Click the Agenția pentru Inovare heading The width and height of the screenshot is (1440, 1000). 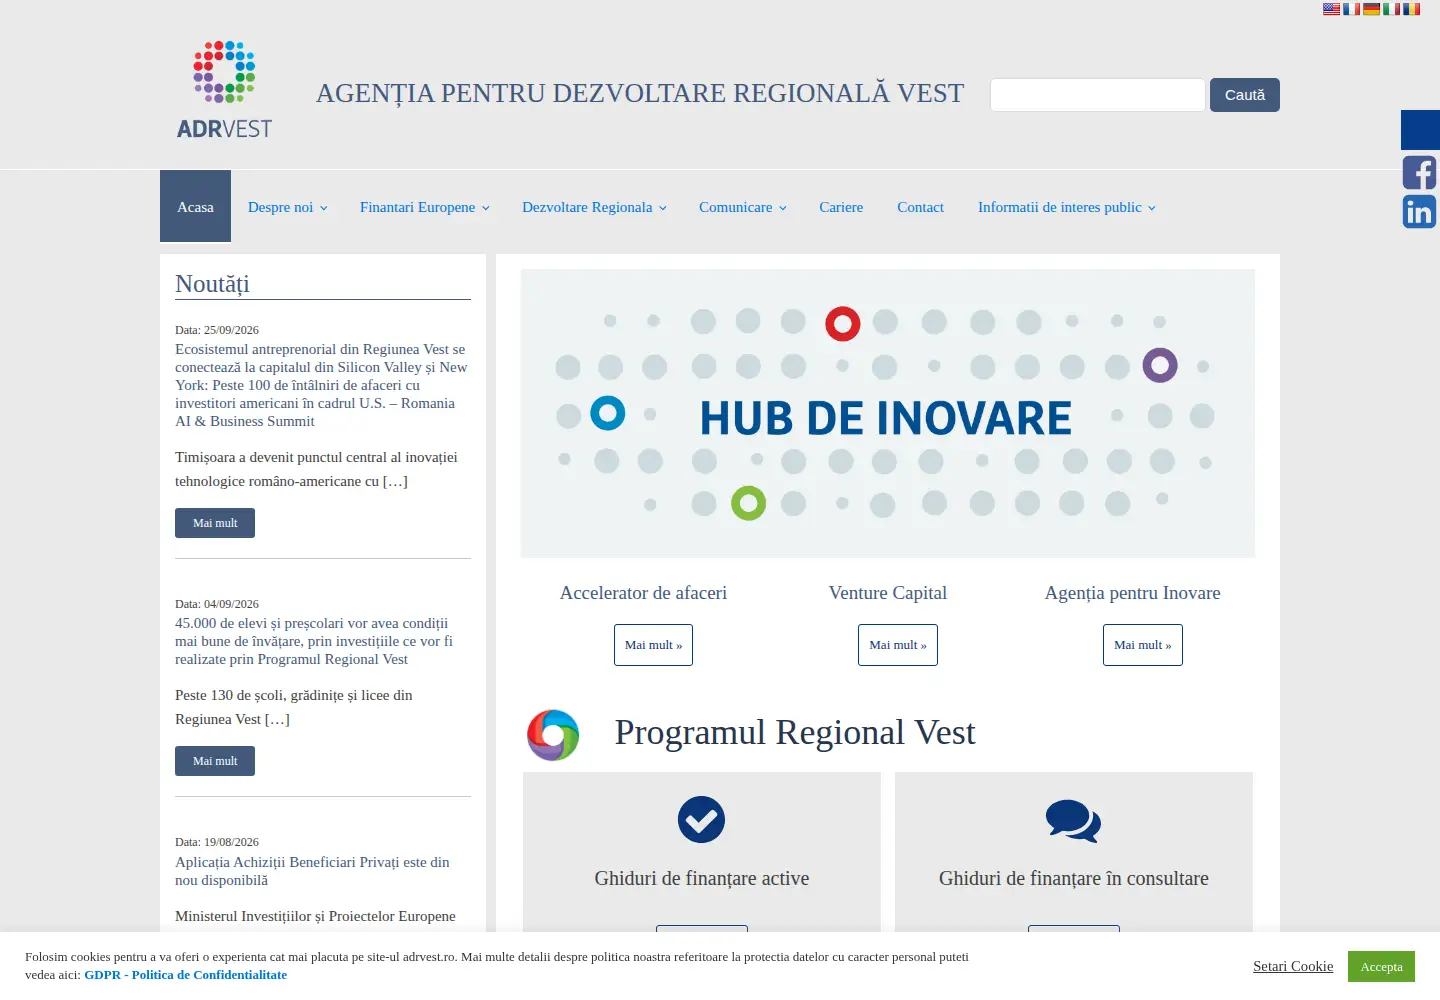point(1133,593)
